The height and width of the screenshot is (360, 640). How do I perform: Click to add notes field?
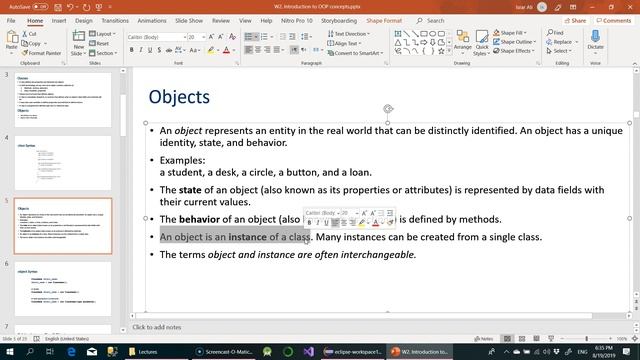pos(157,327)
